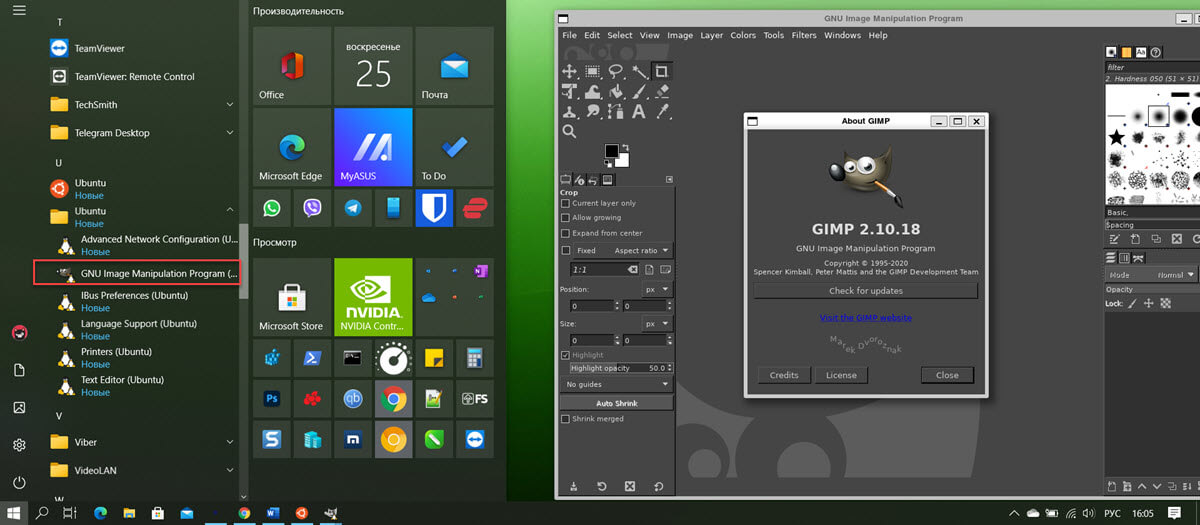Enable Allow growing checkbox
Screen dimensions: 1200x525
click(x=566, y=217)
